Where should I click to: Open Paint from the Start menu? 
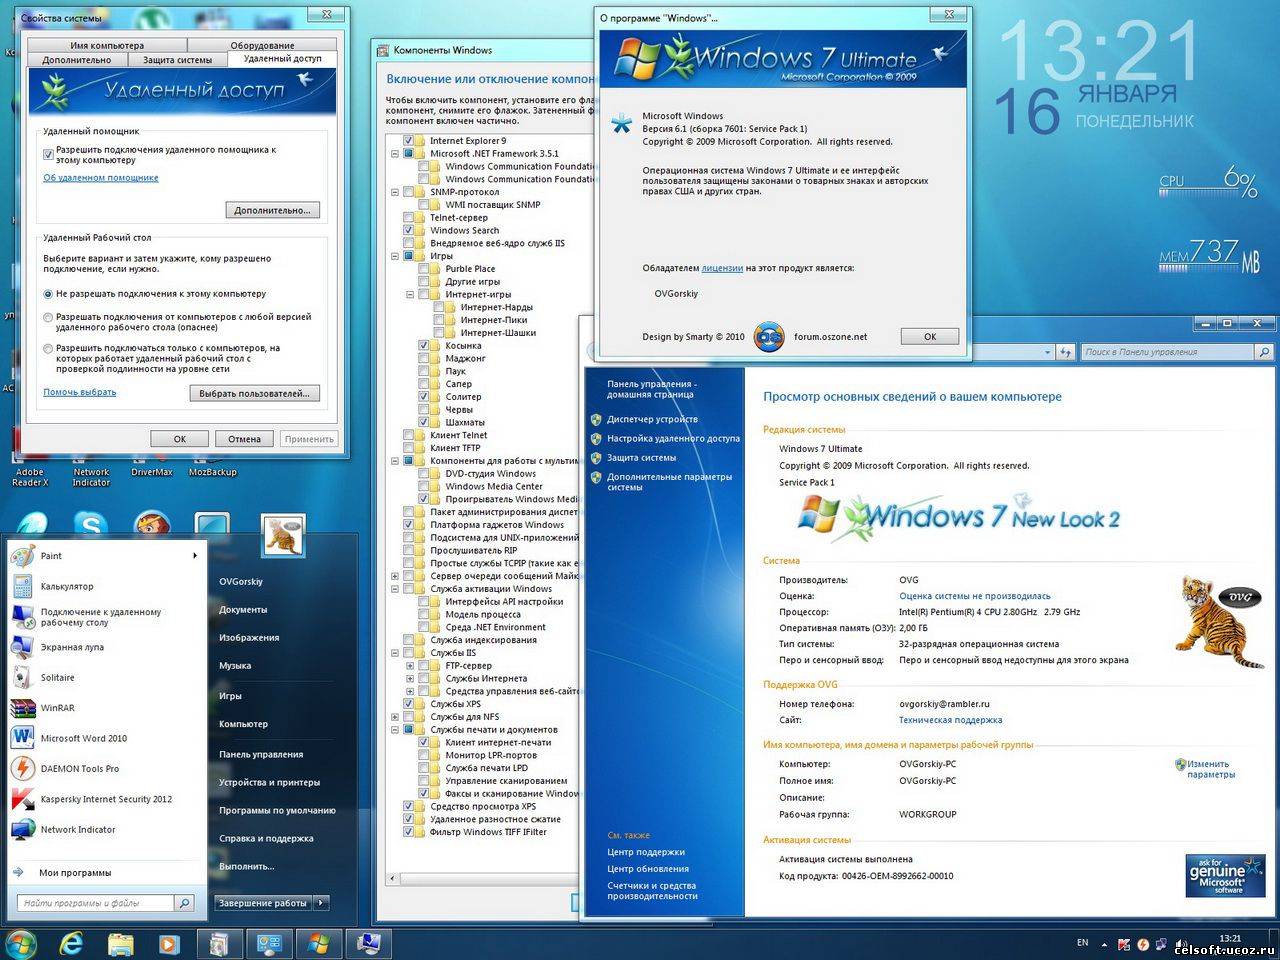coord(50,556)
